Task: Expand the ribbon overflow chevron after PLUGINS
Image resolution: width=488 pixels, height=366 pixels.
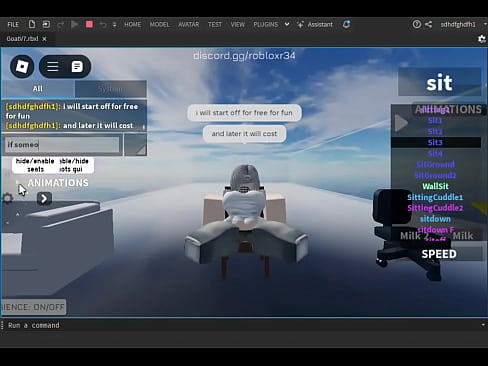Action: click(287, 24)
